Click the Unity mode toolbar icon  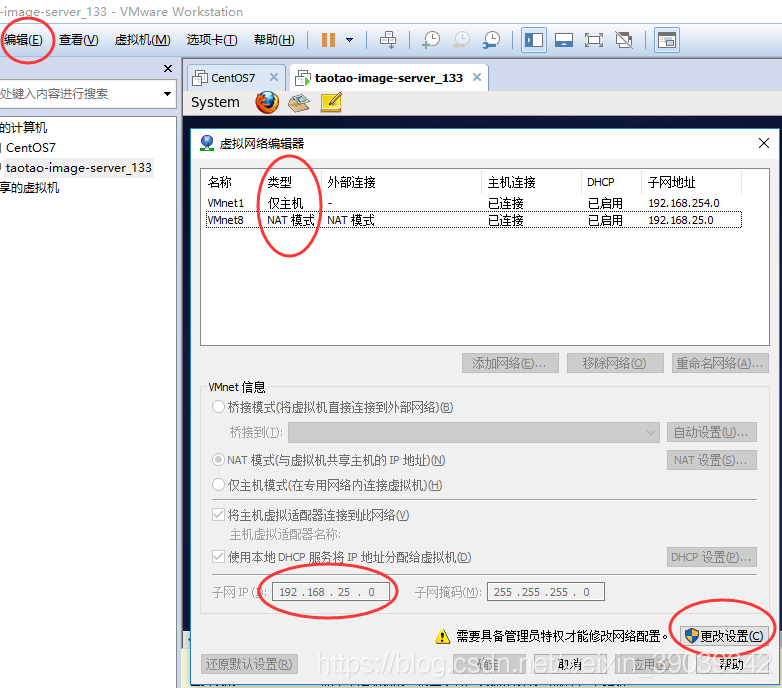[x=624, y=40]
